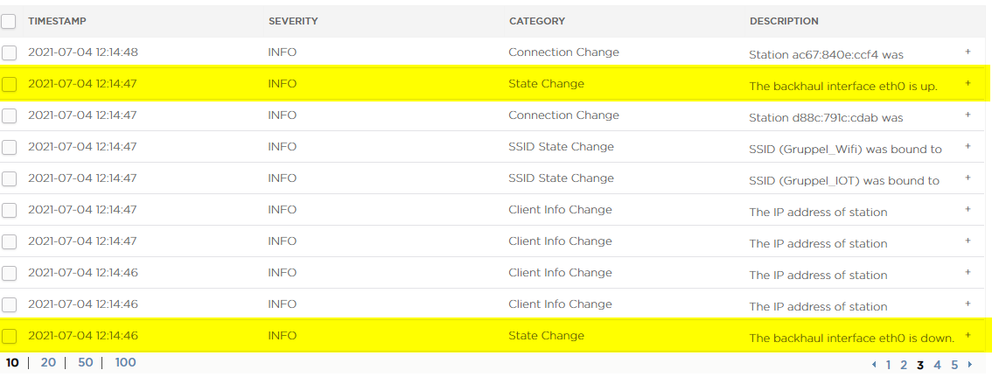Select the 12:14:48 Connection Change row checkbox
Screen dimensions: 999x377
(9, 53)
